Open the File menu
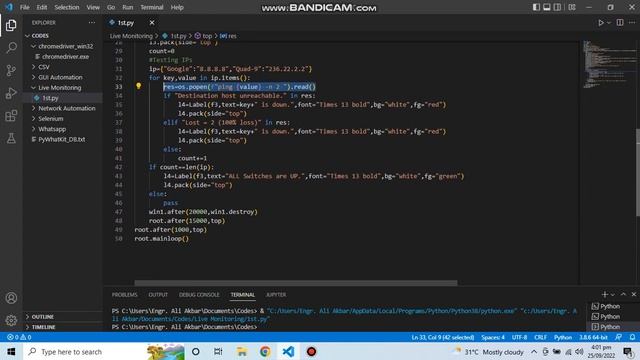This screenshot has width=640, height=360. click(x=24, y=7)
